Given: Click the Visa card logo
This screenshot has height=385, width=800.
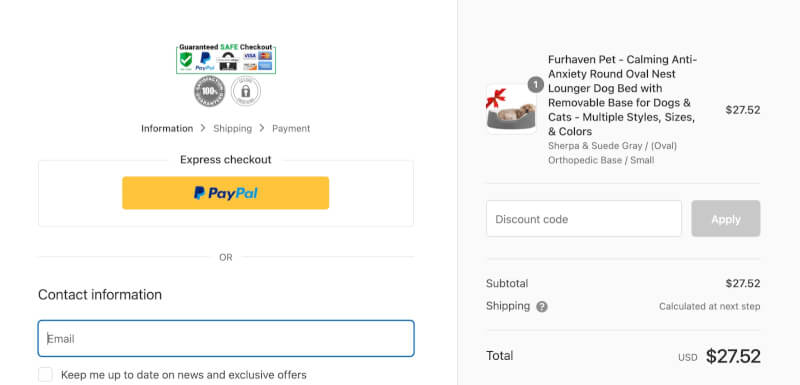Looking at the screenshot, I should click(250, 56).
